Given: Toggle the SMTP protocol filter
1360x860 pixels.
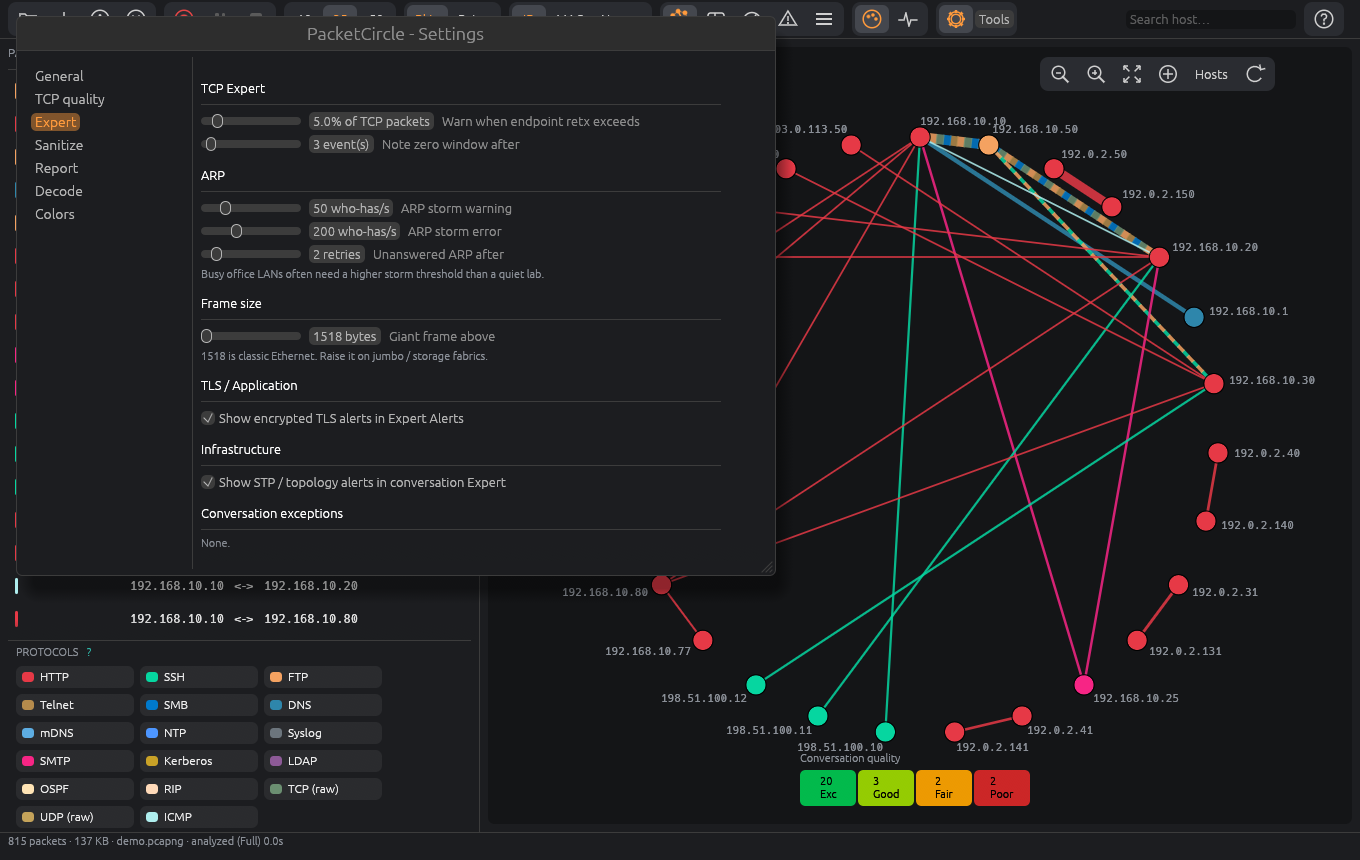Looking at the screenshot, I should pyautogui.click(x=75, y=761).
